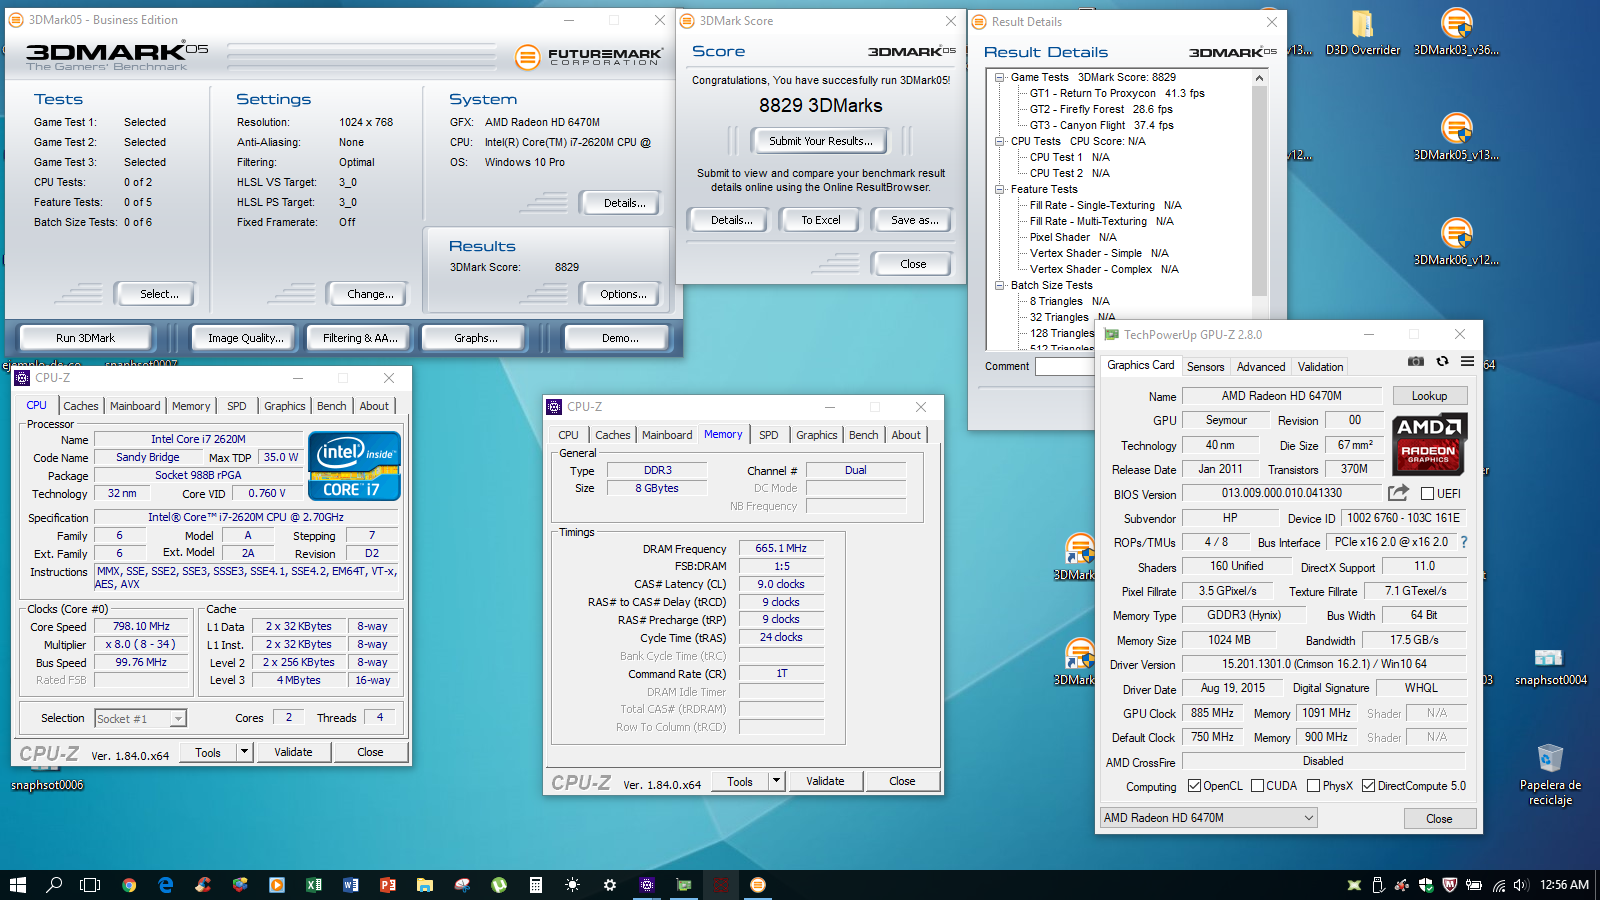This screenshot has width=1600, height=900.
Task: Toggle the PhysX checkbox
Action: (1313, 786)
